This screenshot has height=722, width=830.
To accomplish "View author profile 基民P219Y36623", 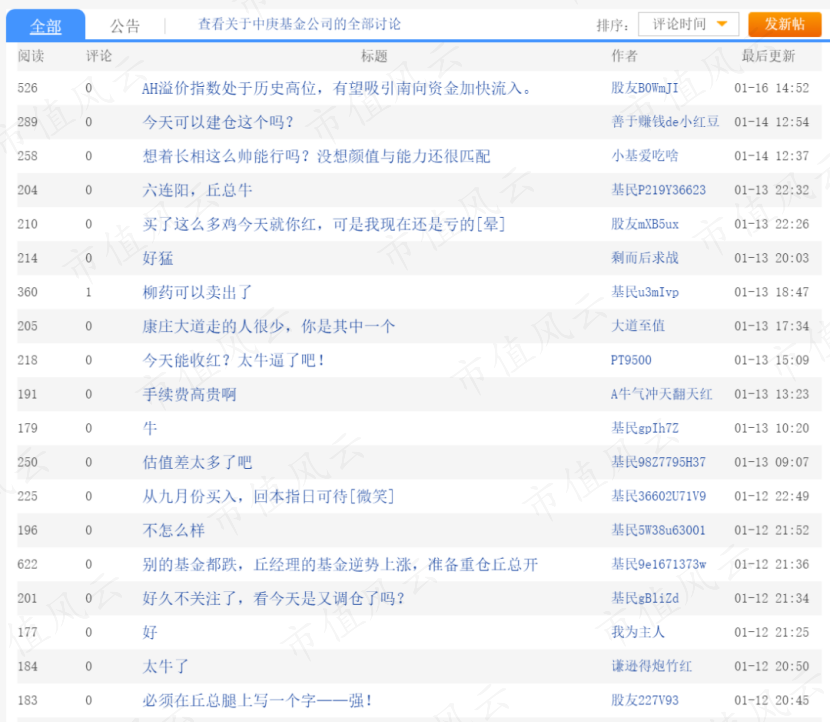I will click(658, 190).
